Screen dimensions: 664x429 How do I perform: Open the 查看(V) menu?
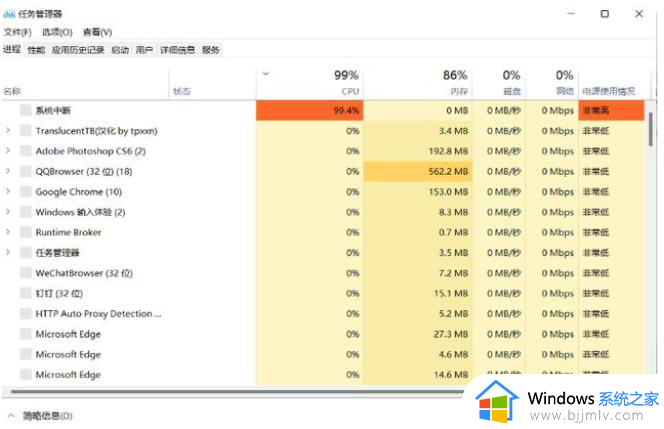pos(97,32)
